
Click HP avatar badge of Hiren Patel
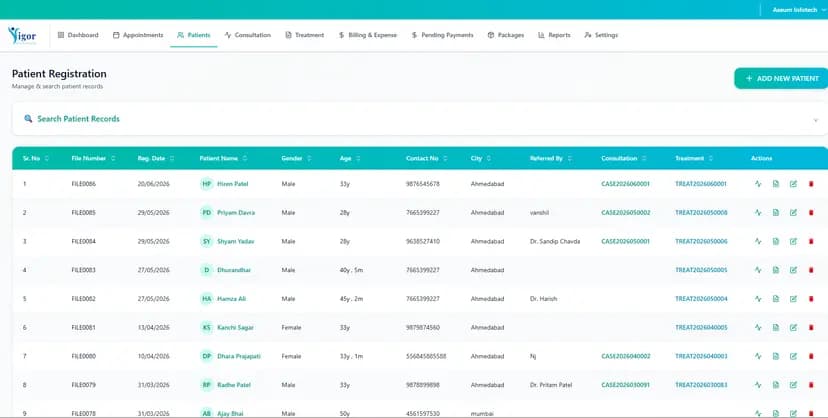[x=206, y=184]
